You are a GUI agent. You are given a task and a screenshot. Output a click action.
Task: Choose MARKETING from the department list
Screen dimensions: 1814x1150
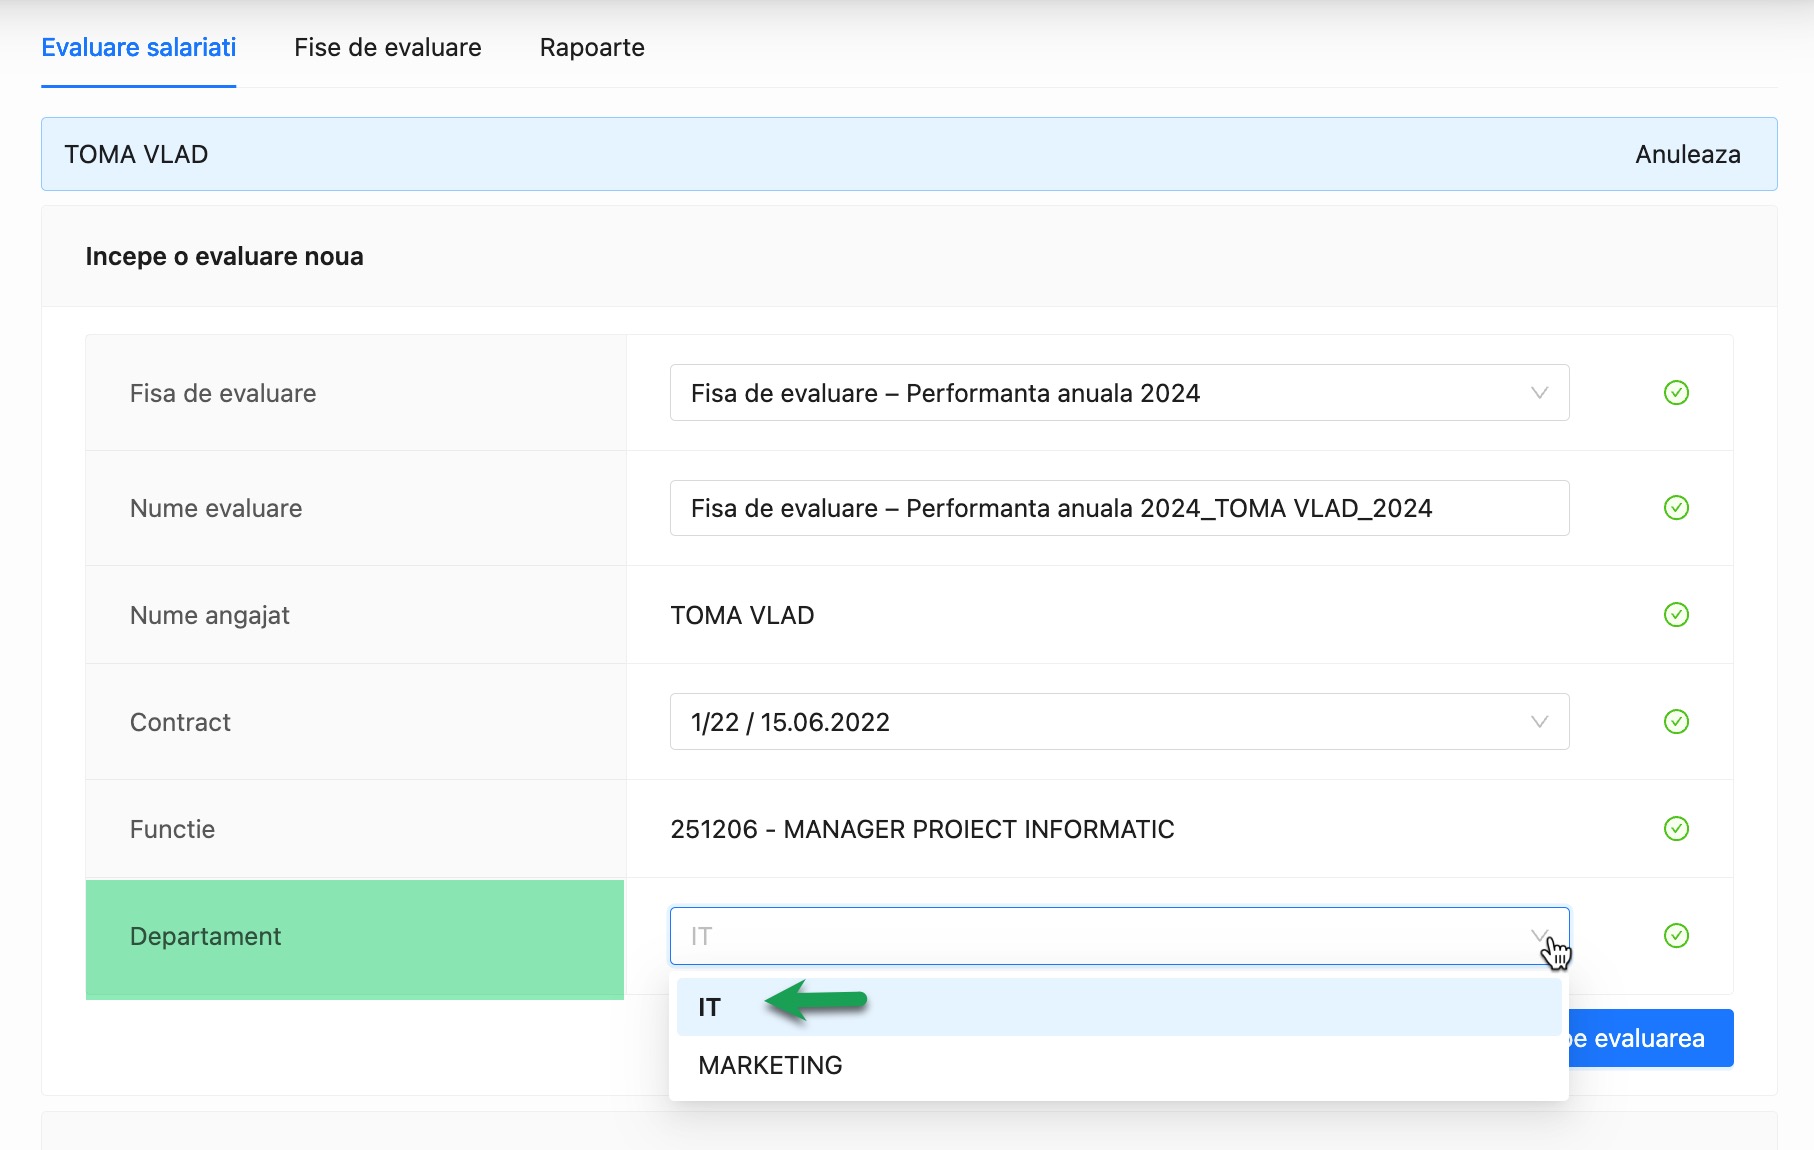[x=1119, y=1065]
